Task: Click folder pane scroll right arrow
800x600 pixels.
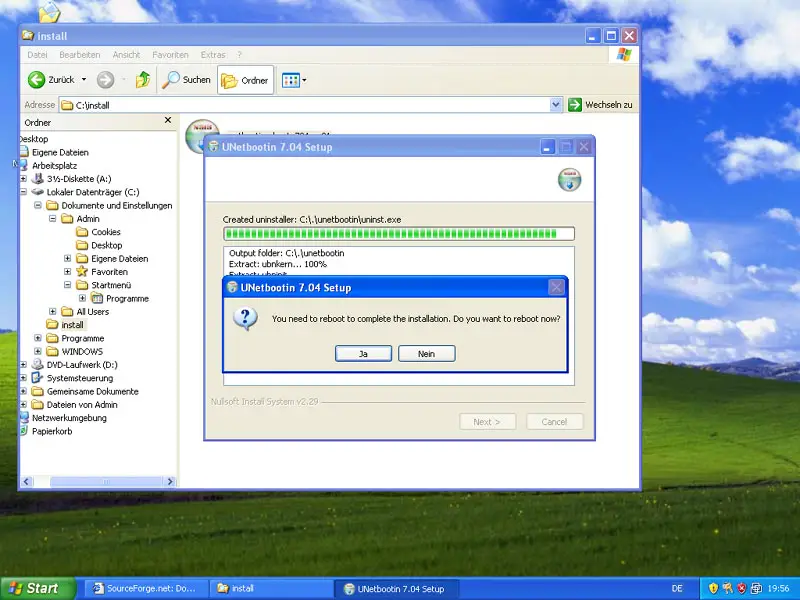Action: tap(170, 482)
